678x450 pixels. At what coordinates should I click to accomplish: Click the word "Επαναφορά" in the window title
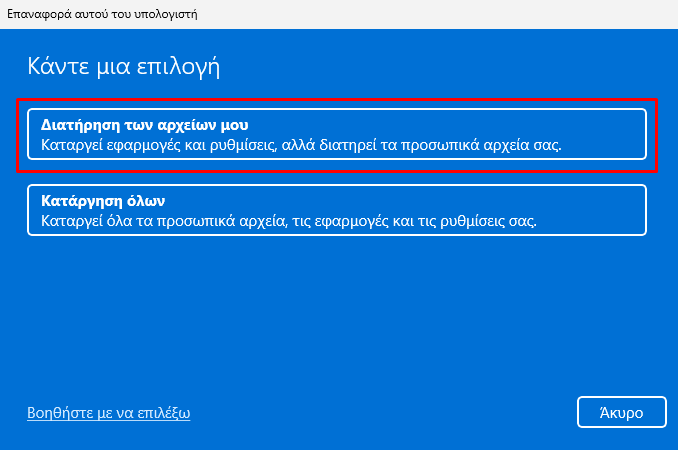(39, 14)
